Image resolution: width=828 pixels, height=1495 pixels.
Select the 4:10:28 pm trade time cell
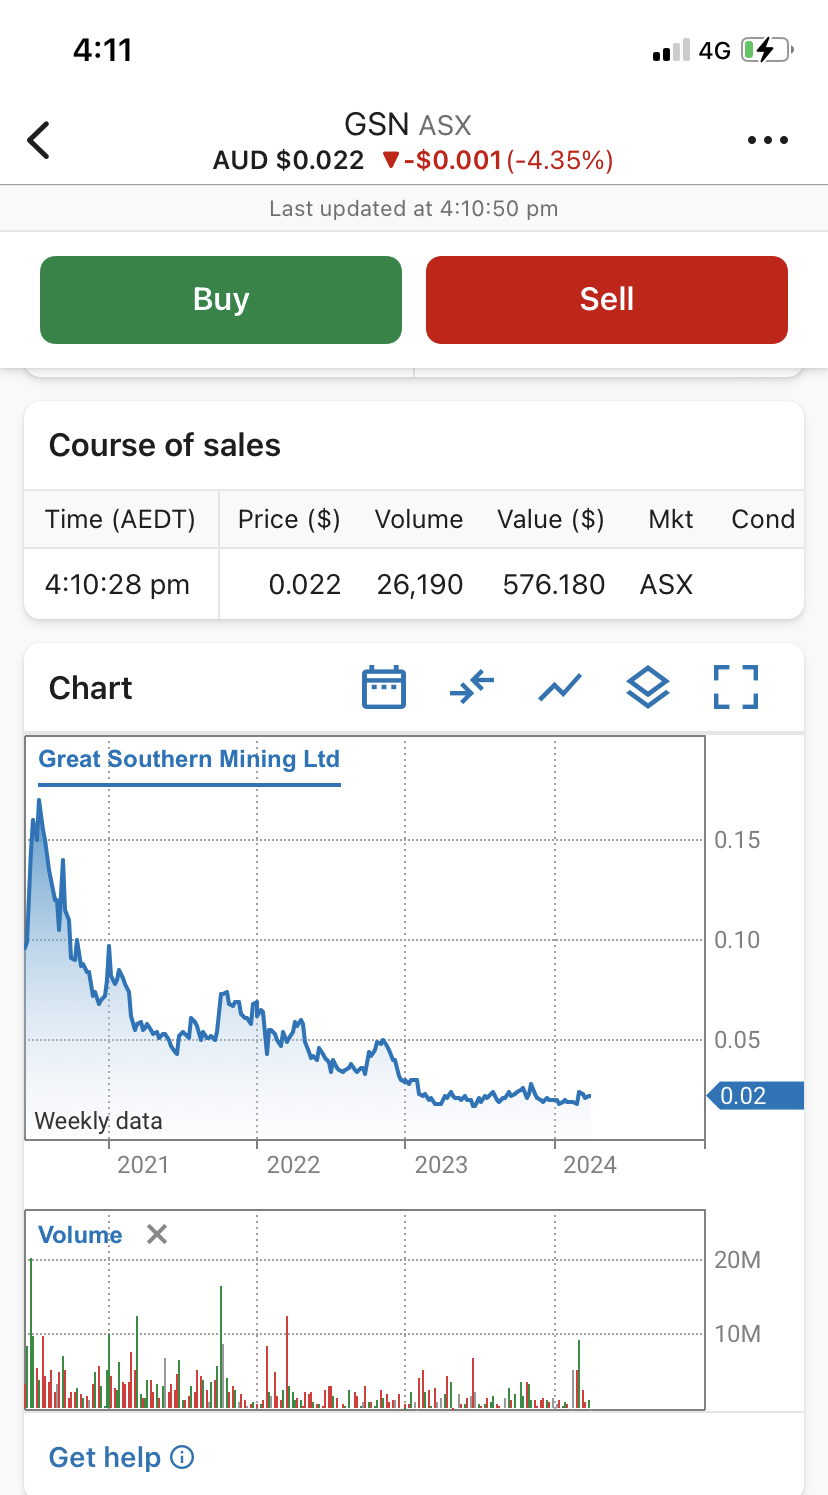[117, 584]
